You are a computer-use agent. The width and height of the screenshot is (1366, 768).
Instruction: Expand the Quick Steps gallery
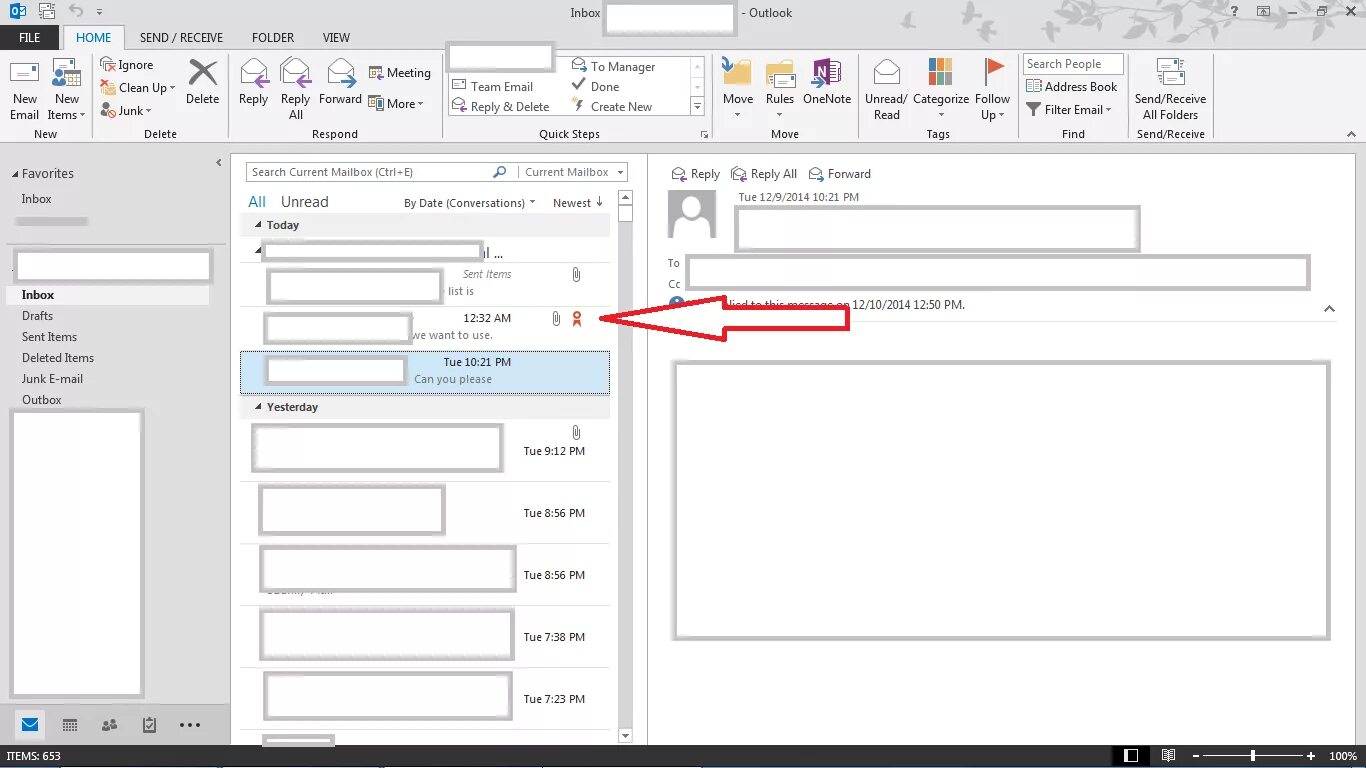[697, 107]
